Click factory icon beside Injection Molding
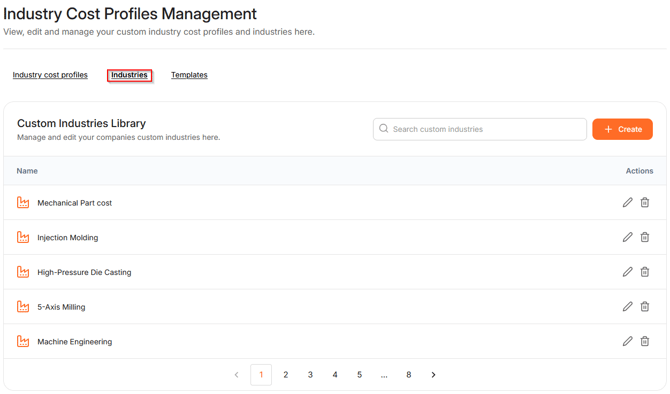 pos(23,237)
